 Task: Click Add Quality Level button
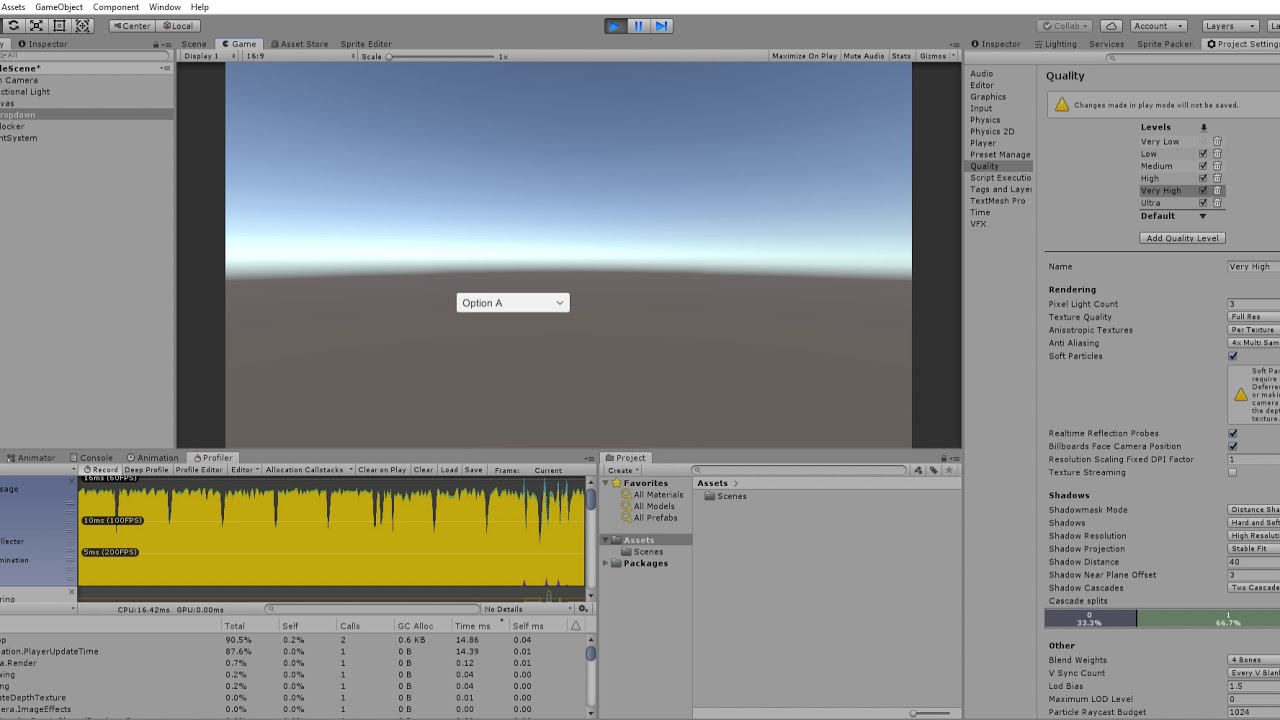(x=1182, y=238)
